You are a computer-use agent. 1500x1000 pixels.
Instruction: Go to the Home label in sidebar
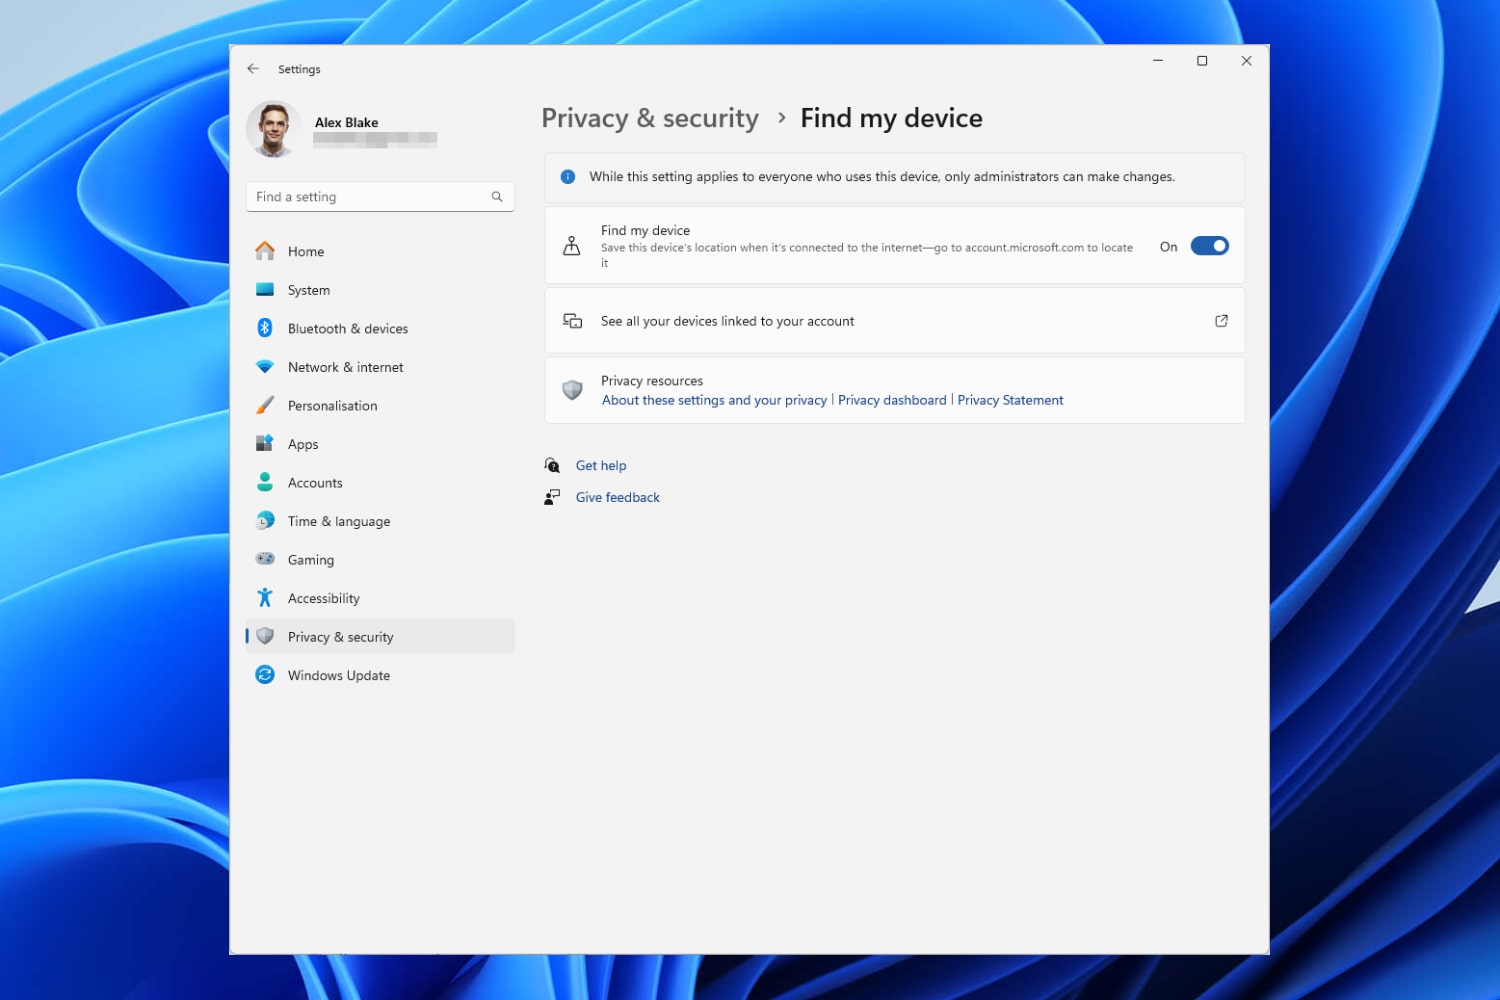click(306, 252)
